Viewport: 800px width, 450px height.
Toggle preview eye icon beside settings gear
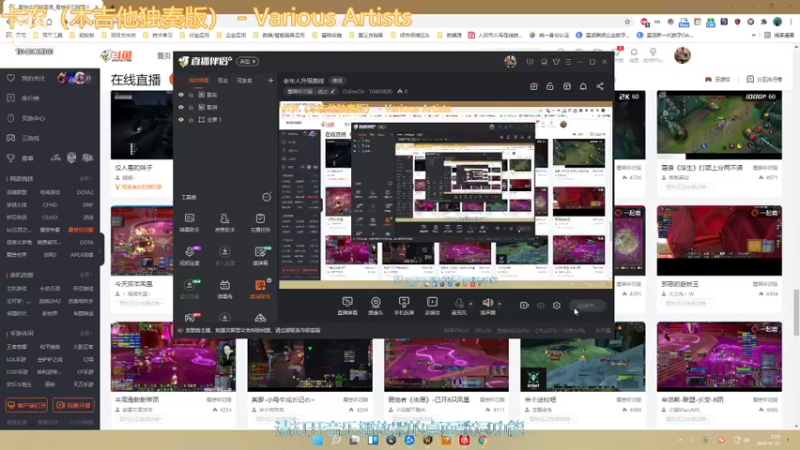[x=541, y=305]
